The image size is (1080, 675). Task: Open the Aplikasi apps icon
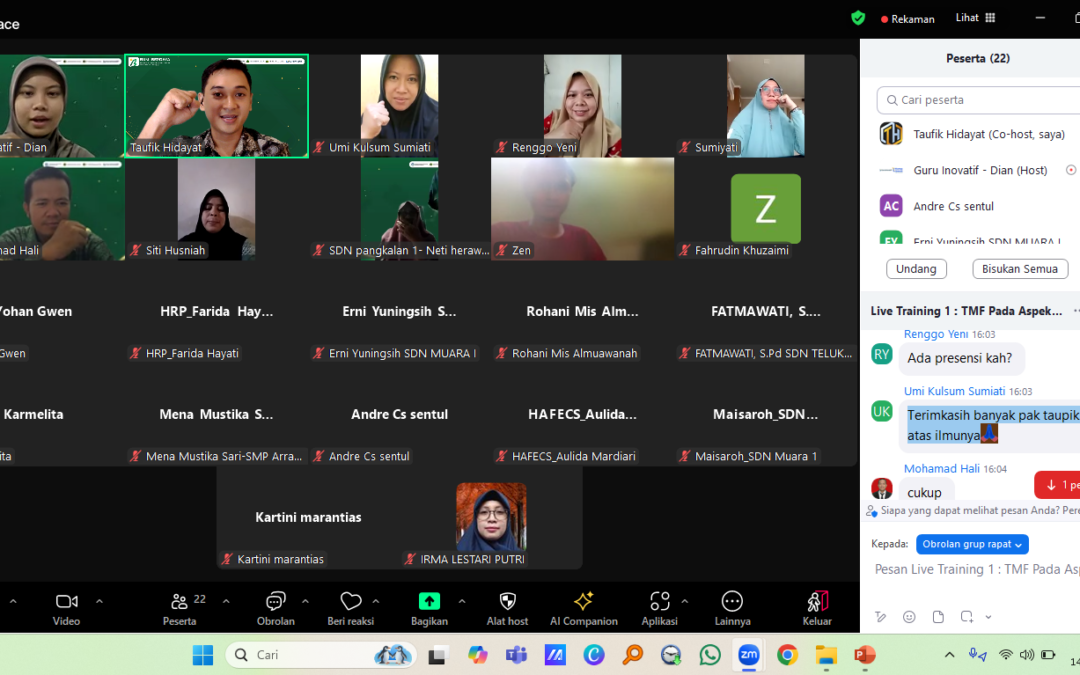(x=660, y=601)
